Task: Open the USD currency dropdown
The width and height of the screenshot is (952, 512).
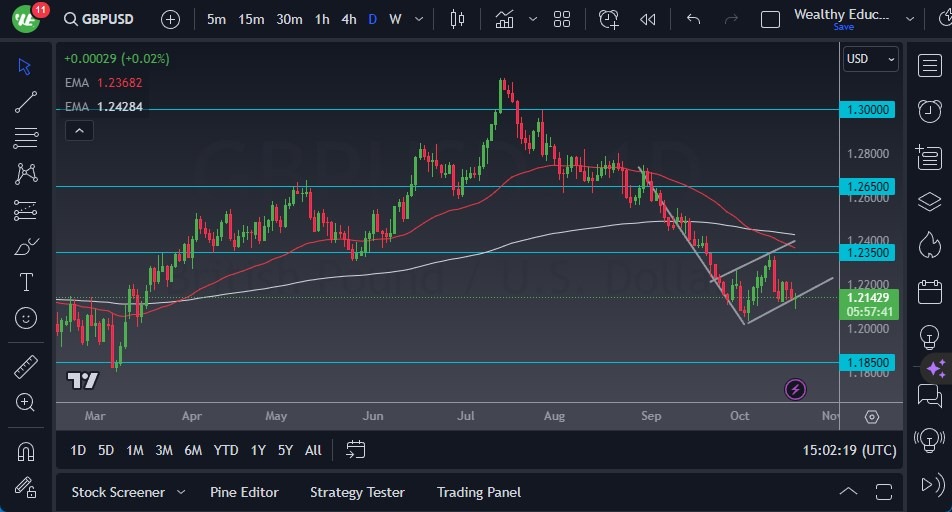Action: tap(869, 59)
